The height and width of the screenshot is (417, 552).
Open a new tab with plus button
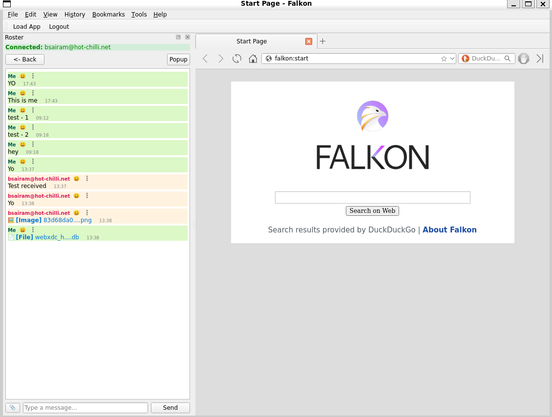pos(322,42)
